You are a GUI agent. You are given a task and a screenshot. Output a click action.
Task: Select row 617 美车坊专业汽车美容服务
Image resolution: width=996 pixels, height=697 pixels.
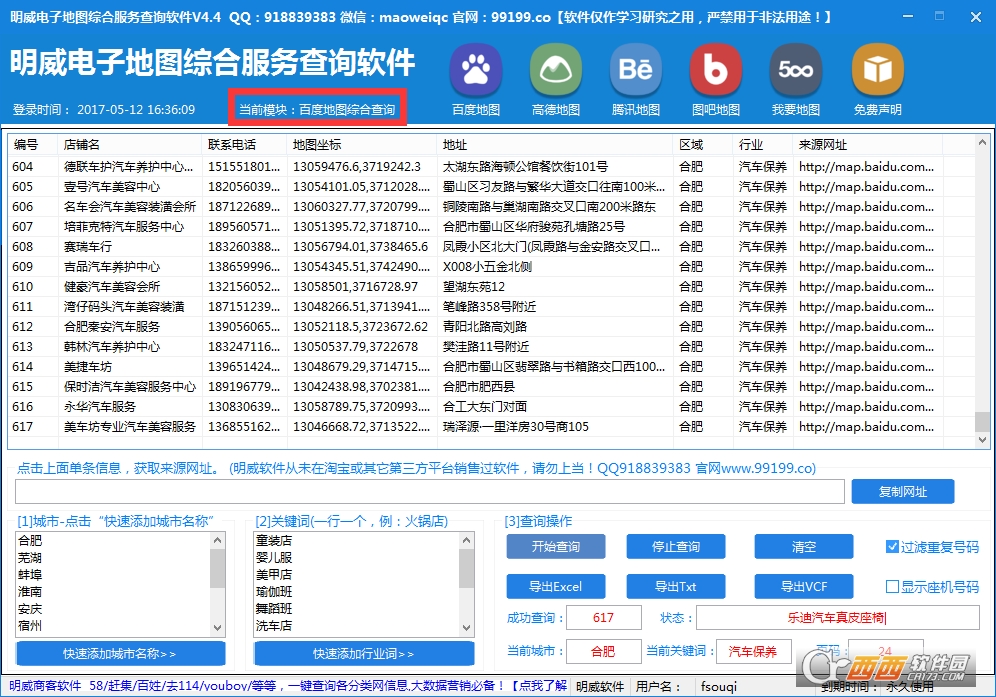pos(490,426)
